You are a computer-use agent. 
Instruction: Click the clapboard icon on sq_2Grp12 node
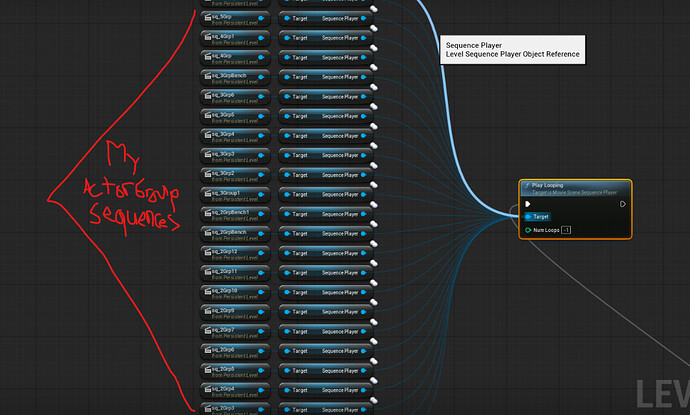pyautogui.click(x=208, y=253)
